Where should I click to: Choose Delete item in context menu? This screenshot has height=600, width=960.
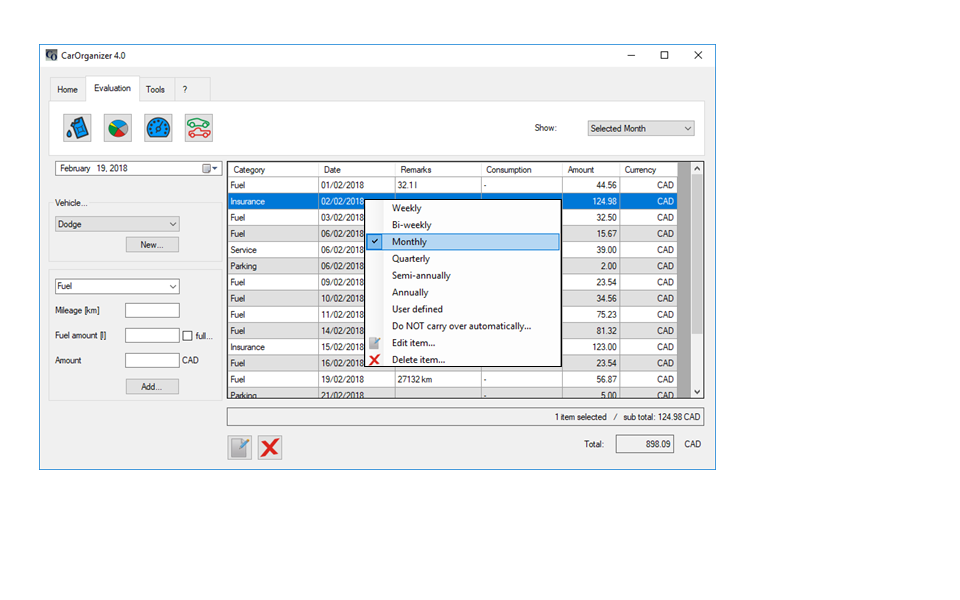pos(418,360)
